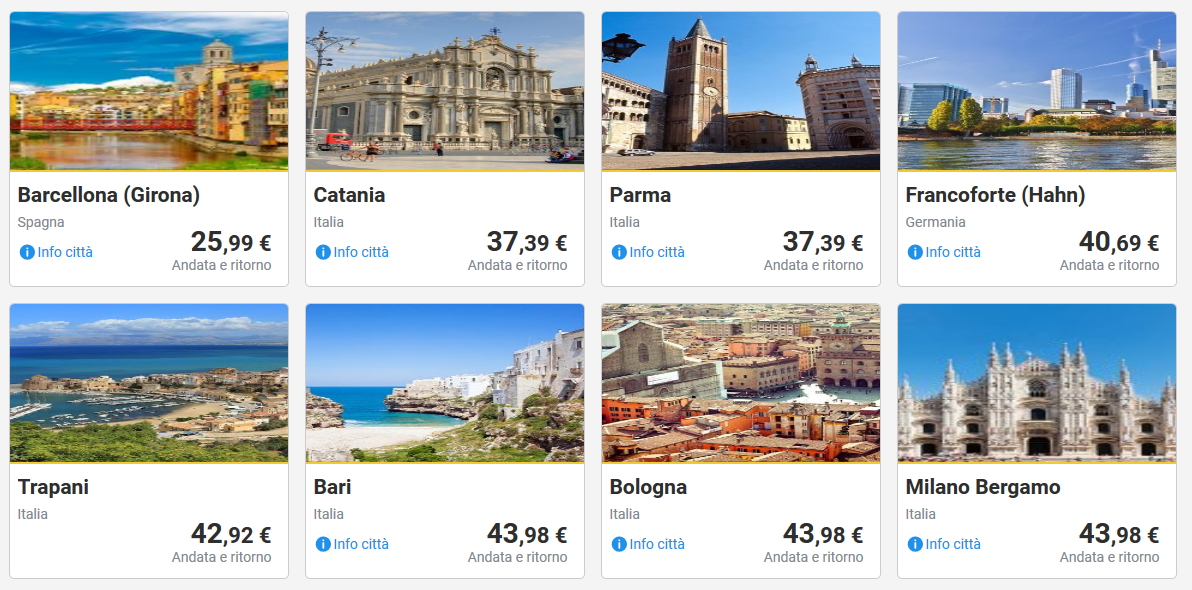Open the Catania cathedral photo
This screenshot has width=1192, height=590.
445,91
